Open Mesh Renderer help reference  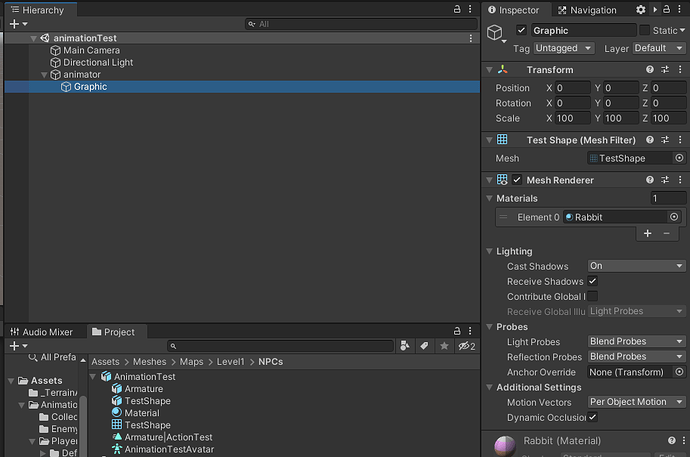[x=650, y=180]
